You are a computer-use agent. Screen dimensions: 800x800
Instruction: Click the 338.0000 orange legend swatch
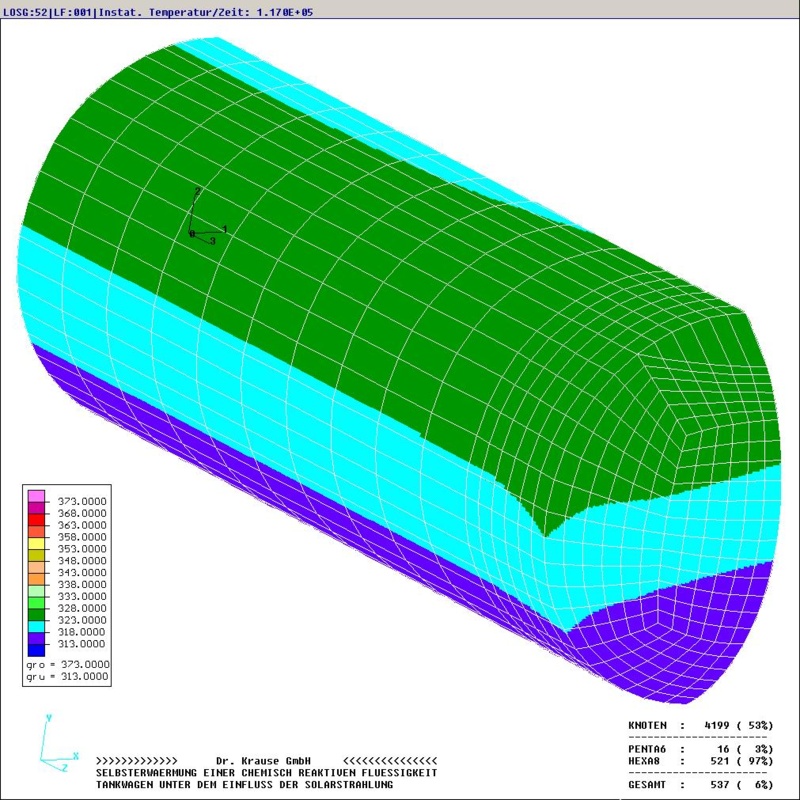[x=36, y=579]
